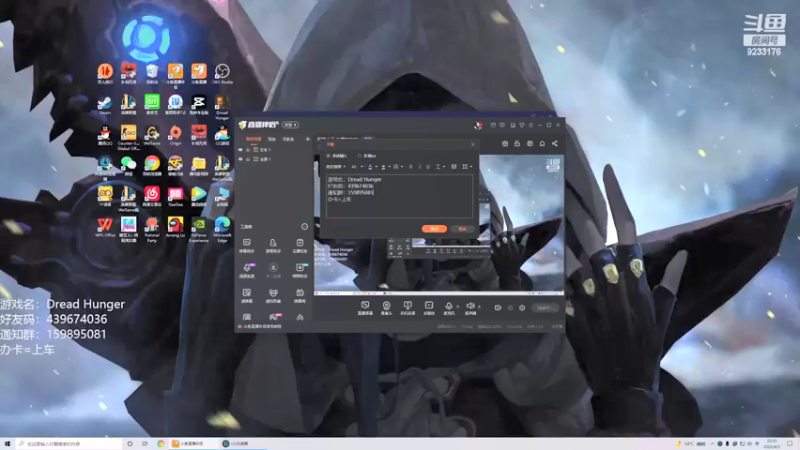The width and height of the screenshot is (800, 450).
Task: Open the last grid dropdown in text toolbar
Action: tap(467, 166)
